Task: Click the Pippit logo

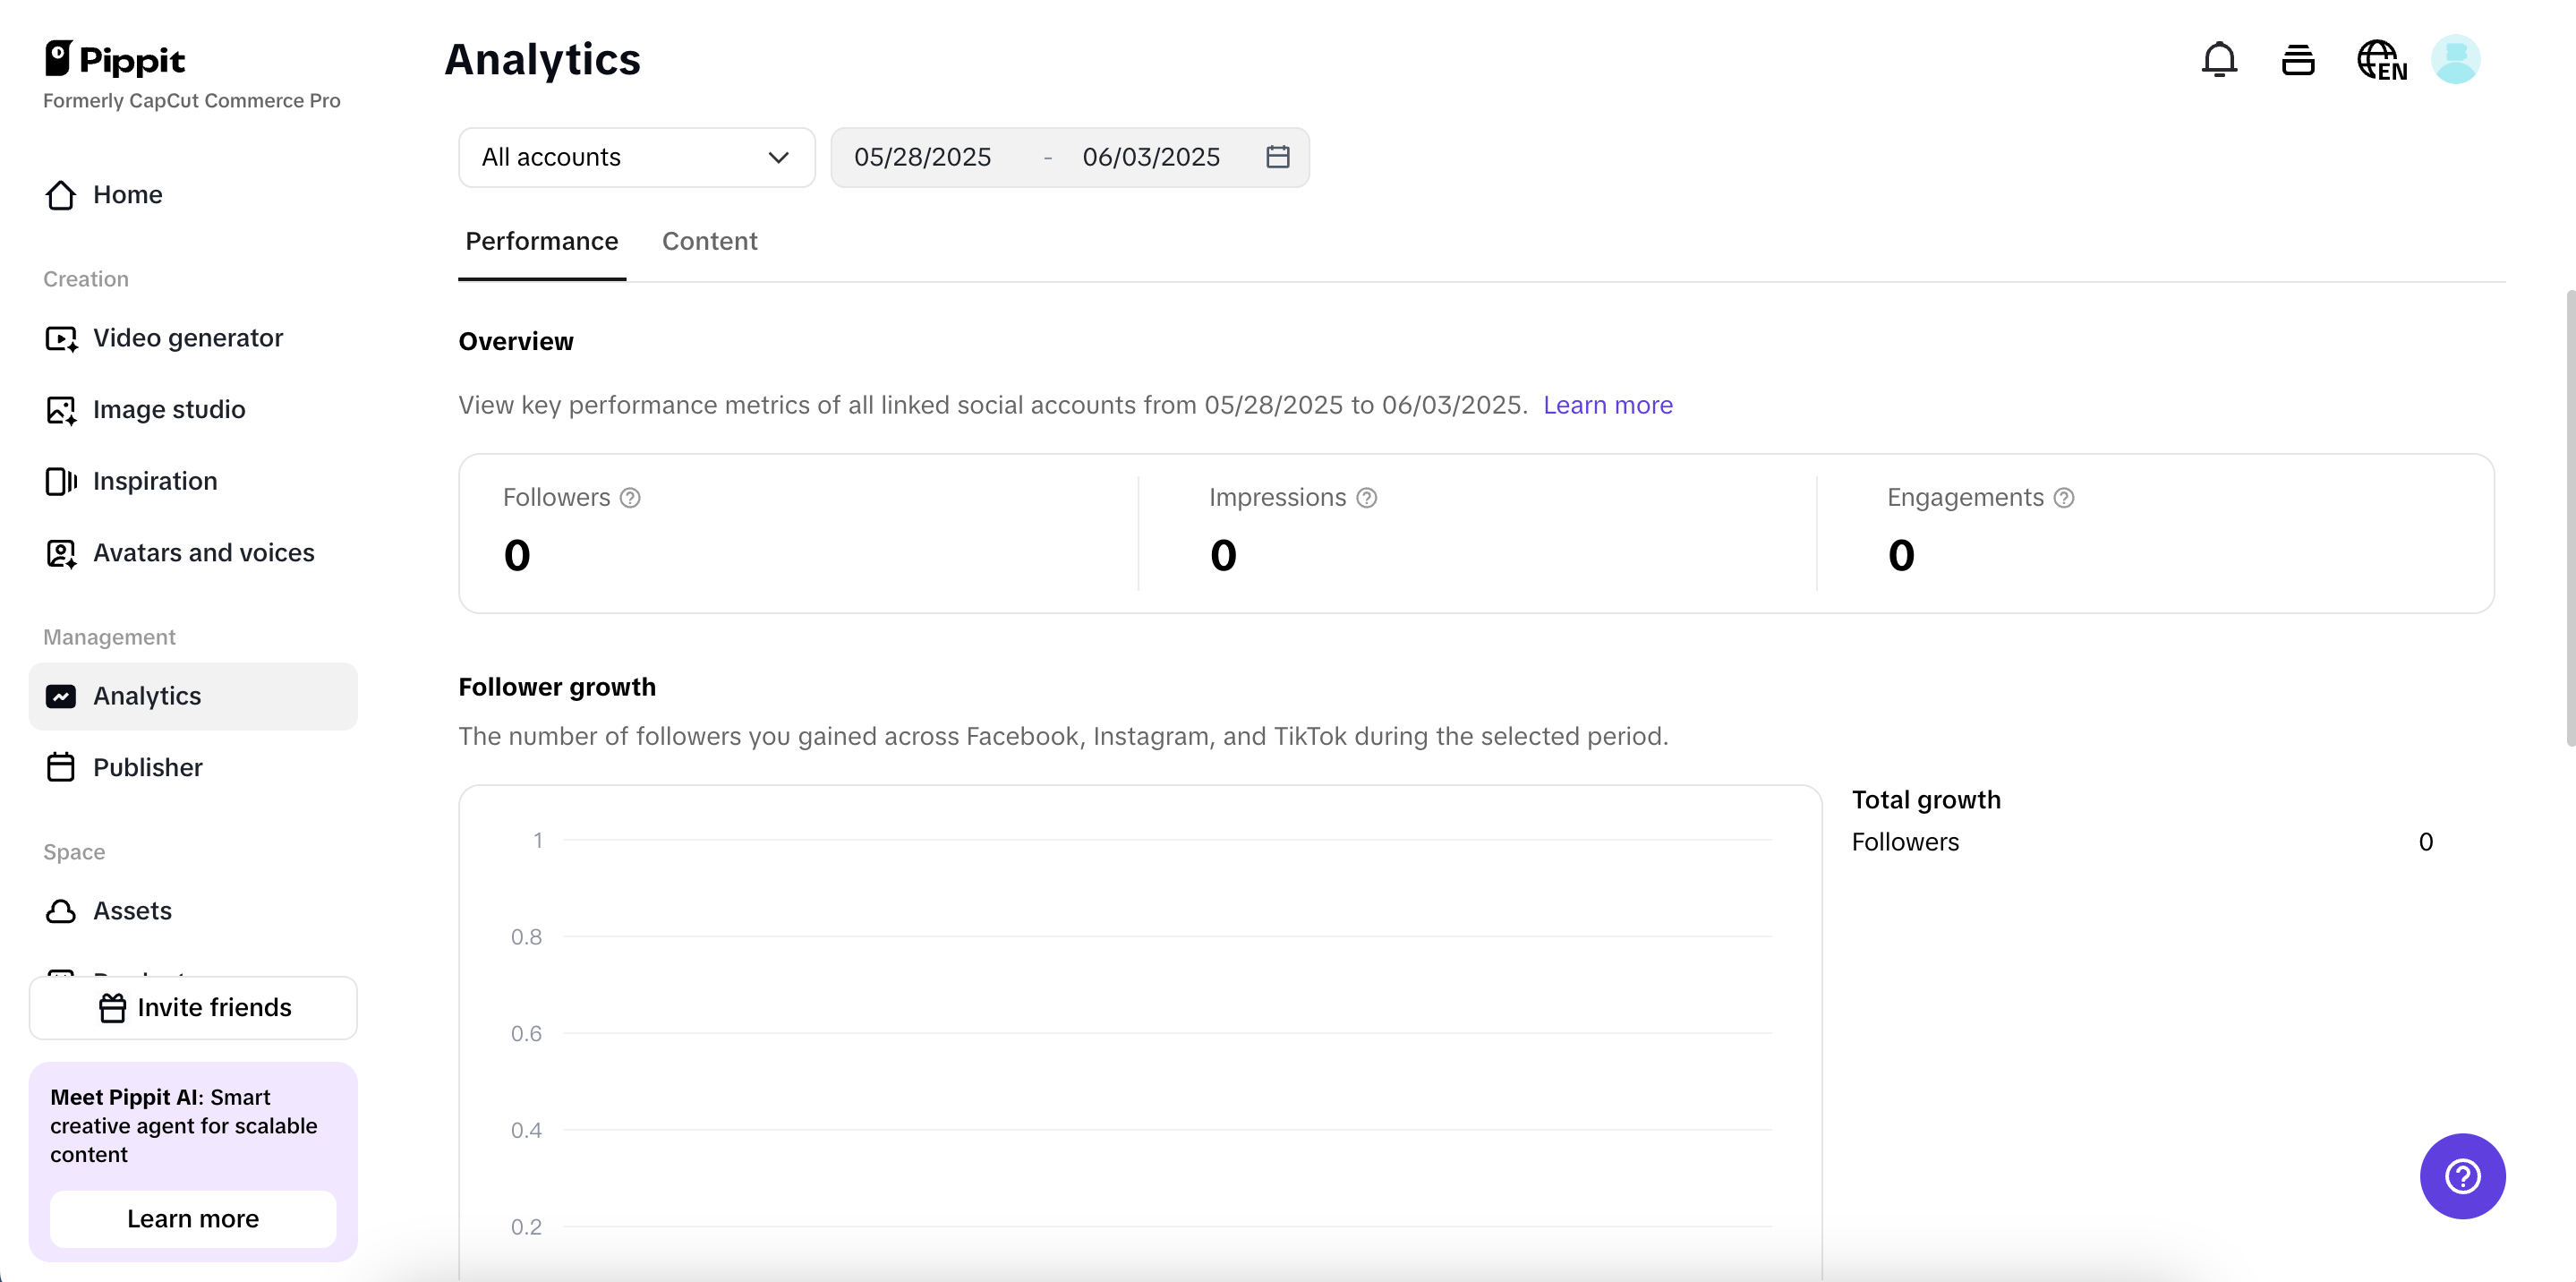Action: (x=115, y=60)
